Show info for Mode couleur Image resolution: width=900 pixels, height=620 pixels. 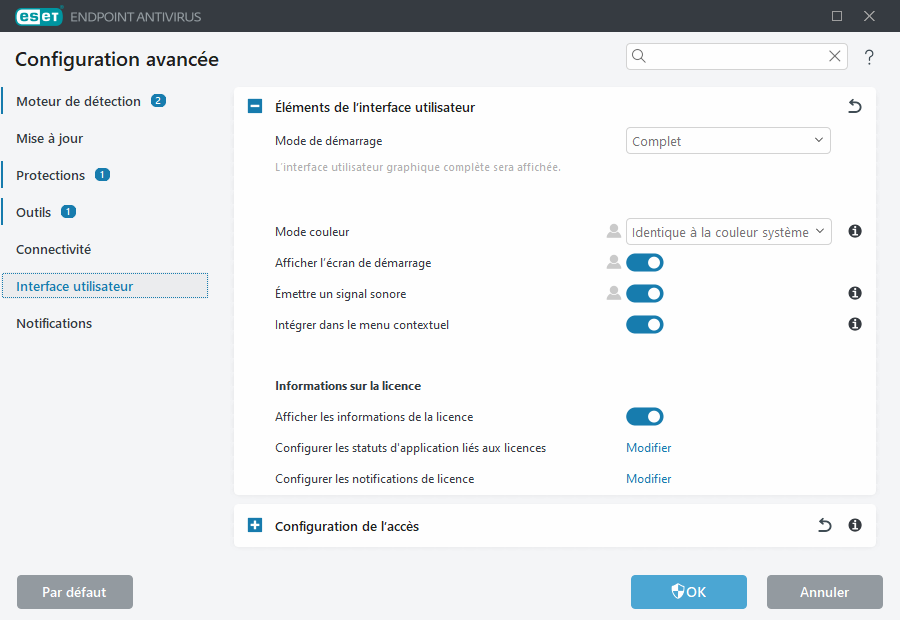point(855,231)
